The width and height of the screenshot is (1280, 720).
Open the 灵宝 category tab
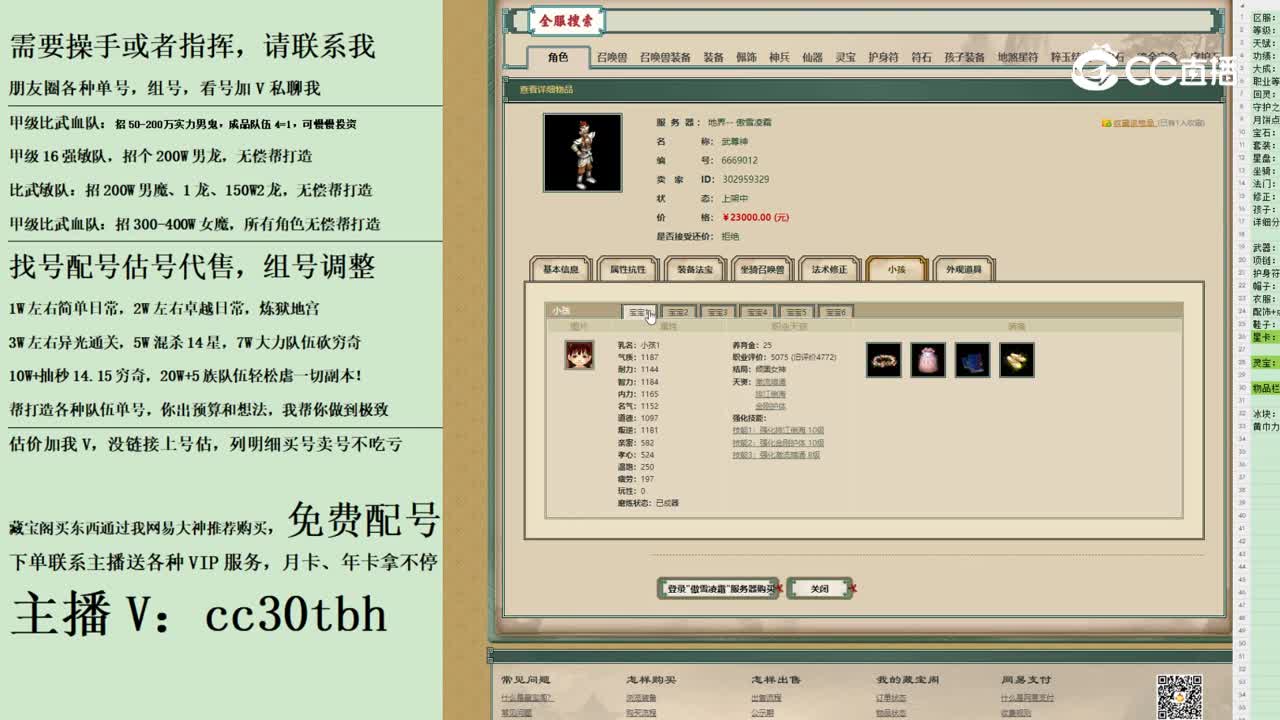pyautogui.click(x=845, y=57)
